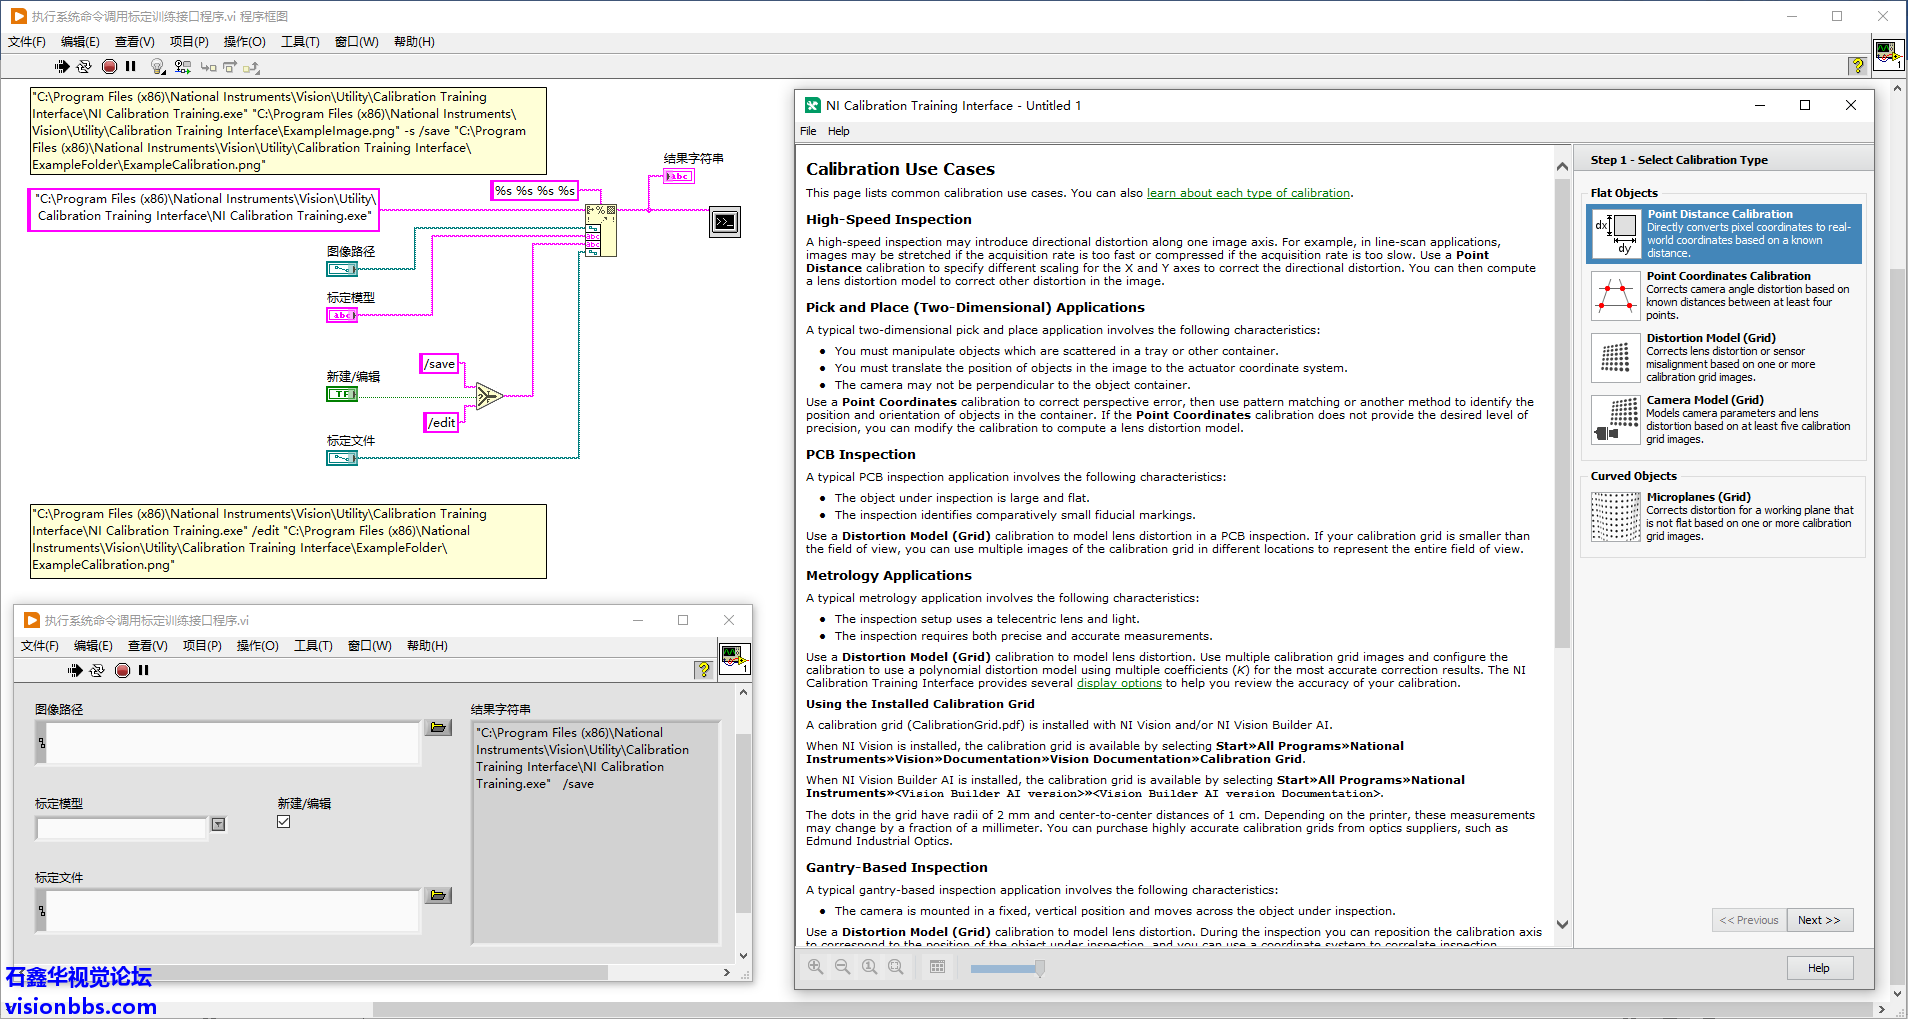Screen dimensions: 1908x1019
Task: Click the 标定文件 path terminal on diagram
Action: click(x=342, y=458)
